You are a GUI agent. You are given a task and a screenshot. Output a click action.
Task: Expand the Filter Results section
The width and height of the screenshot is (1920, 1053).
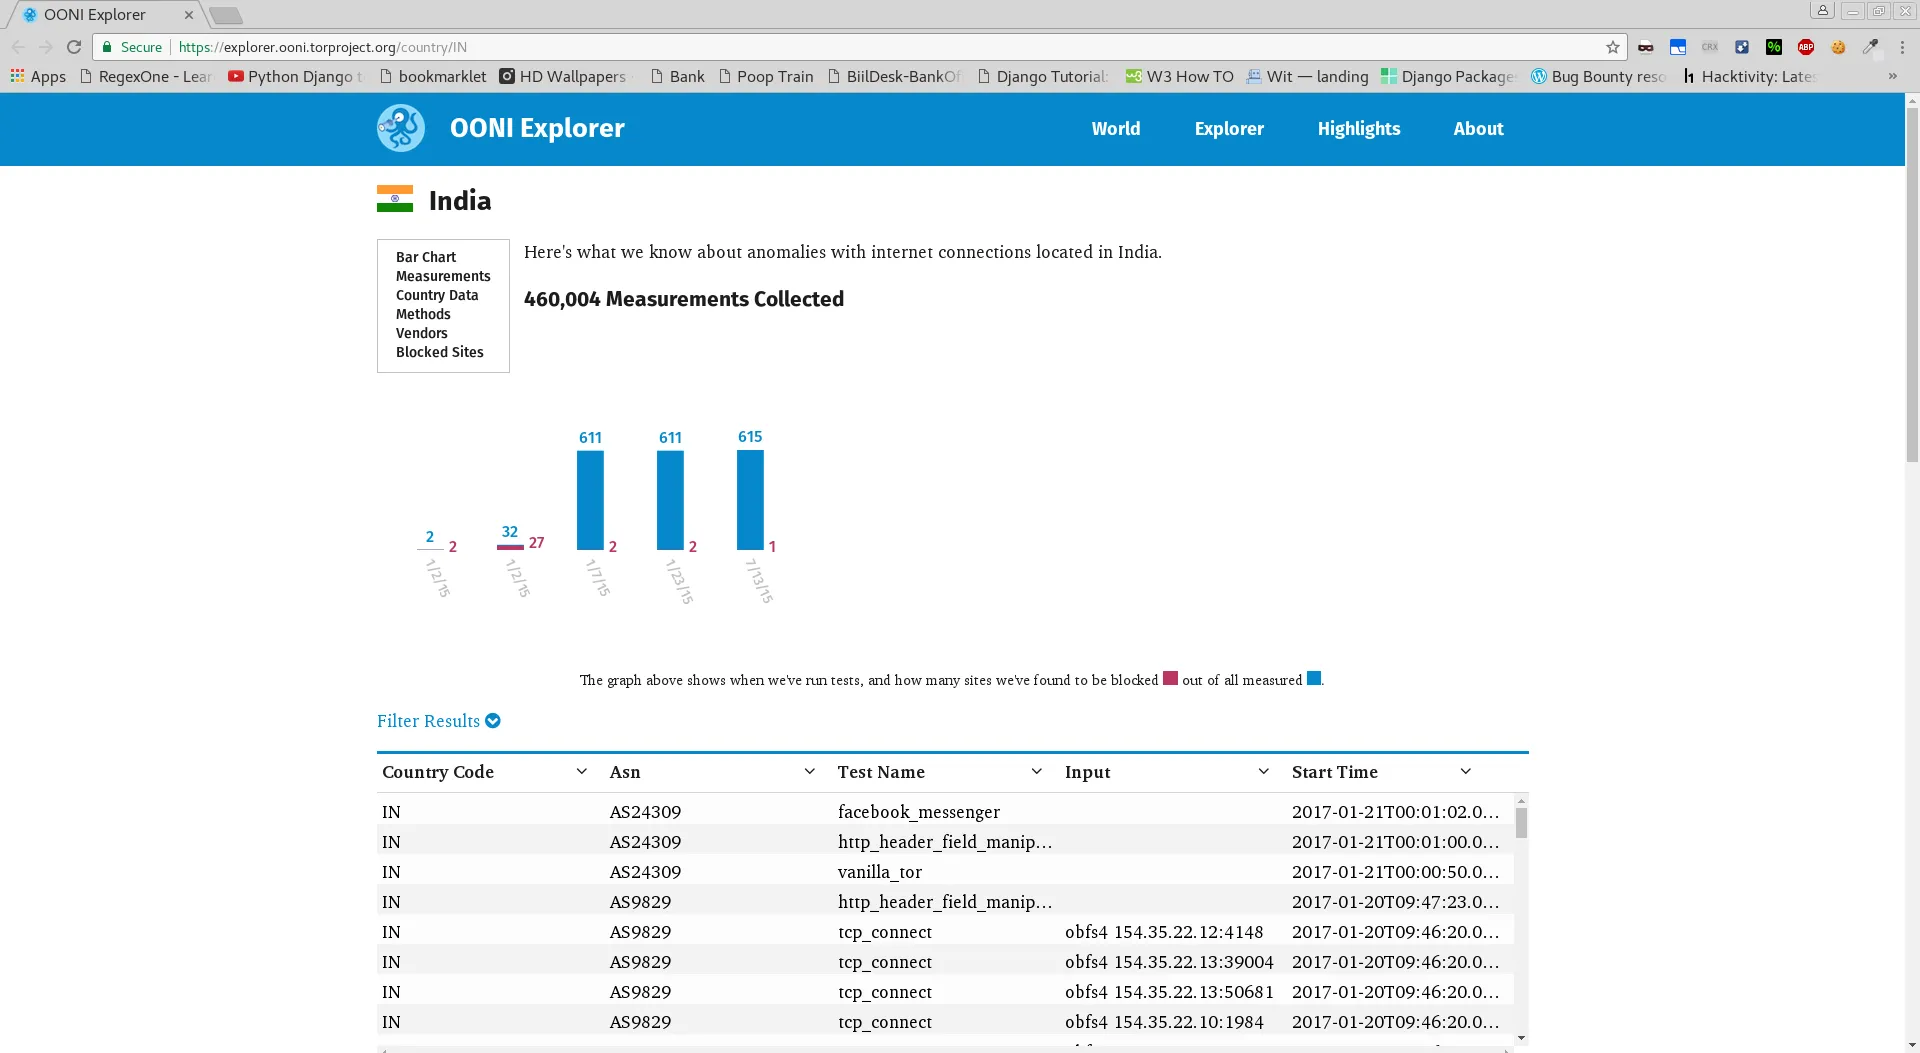pyautogui.click(x=438, y=721)
